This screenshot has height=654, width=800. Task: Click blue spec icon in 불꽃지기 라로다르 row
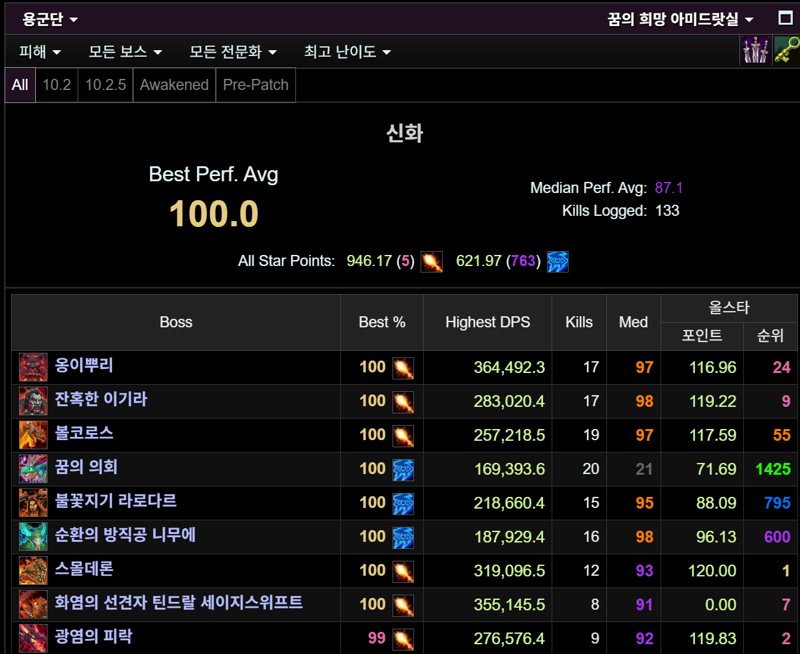tap(403, 504)
